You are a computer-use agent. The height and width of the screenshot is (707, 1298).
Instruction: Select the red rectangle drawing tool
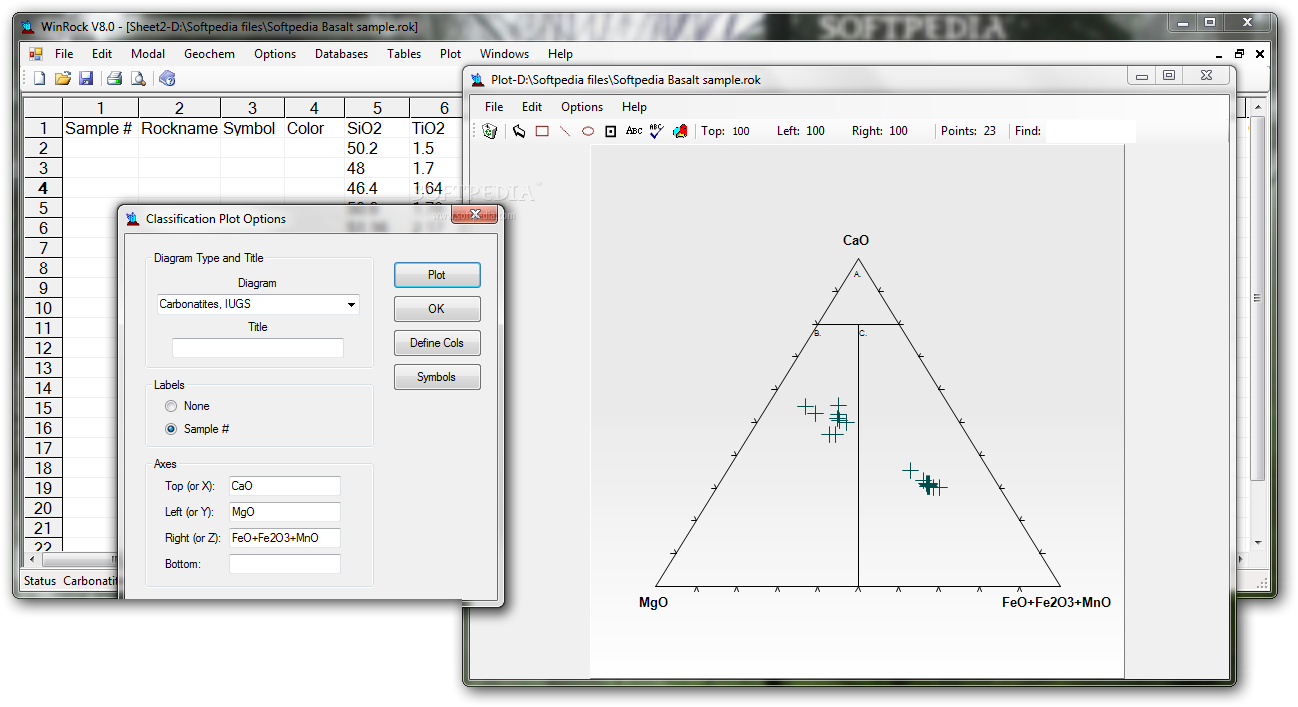542,131
